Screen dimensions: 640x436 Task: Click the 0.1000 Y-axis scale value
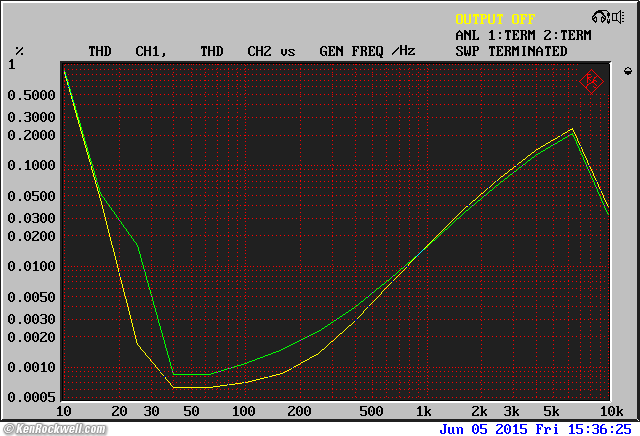(35, 166)
